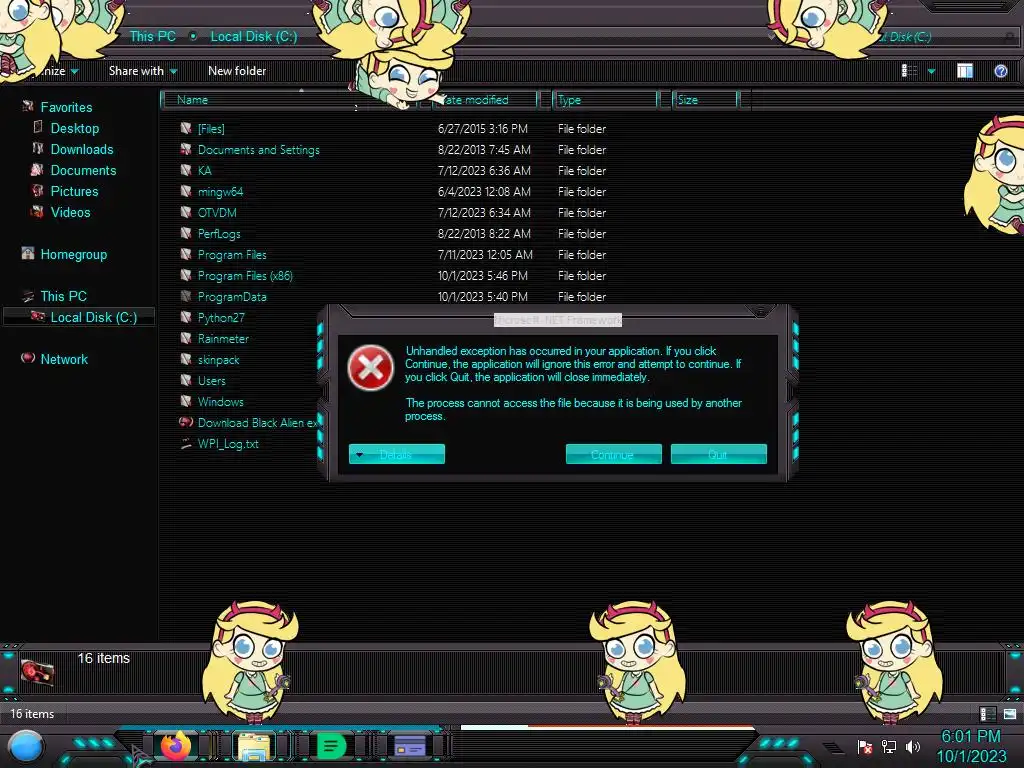Click the drive thumbnail in details pane

(x=37, y=671)
